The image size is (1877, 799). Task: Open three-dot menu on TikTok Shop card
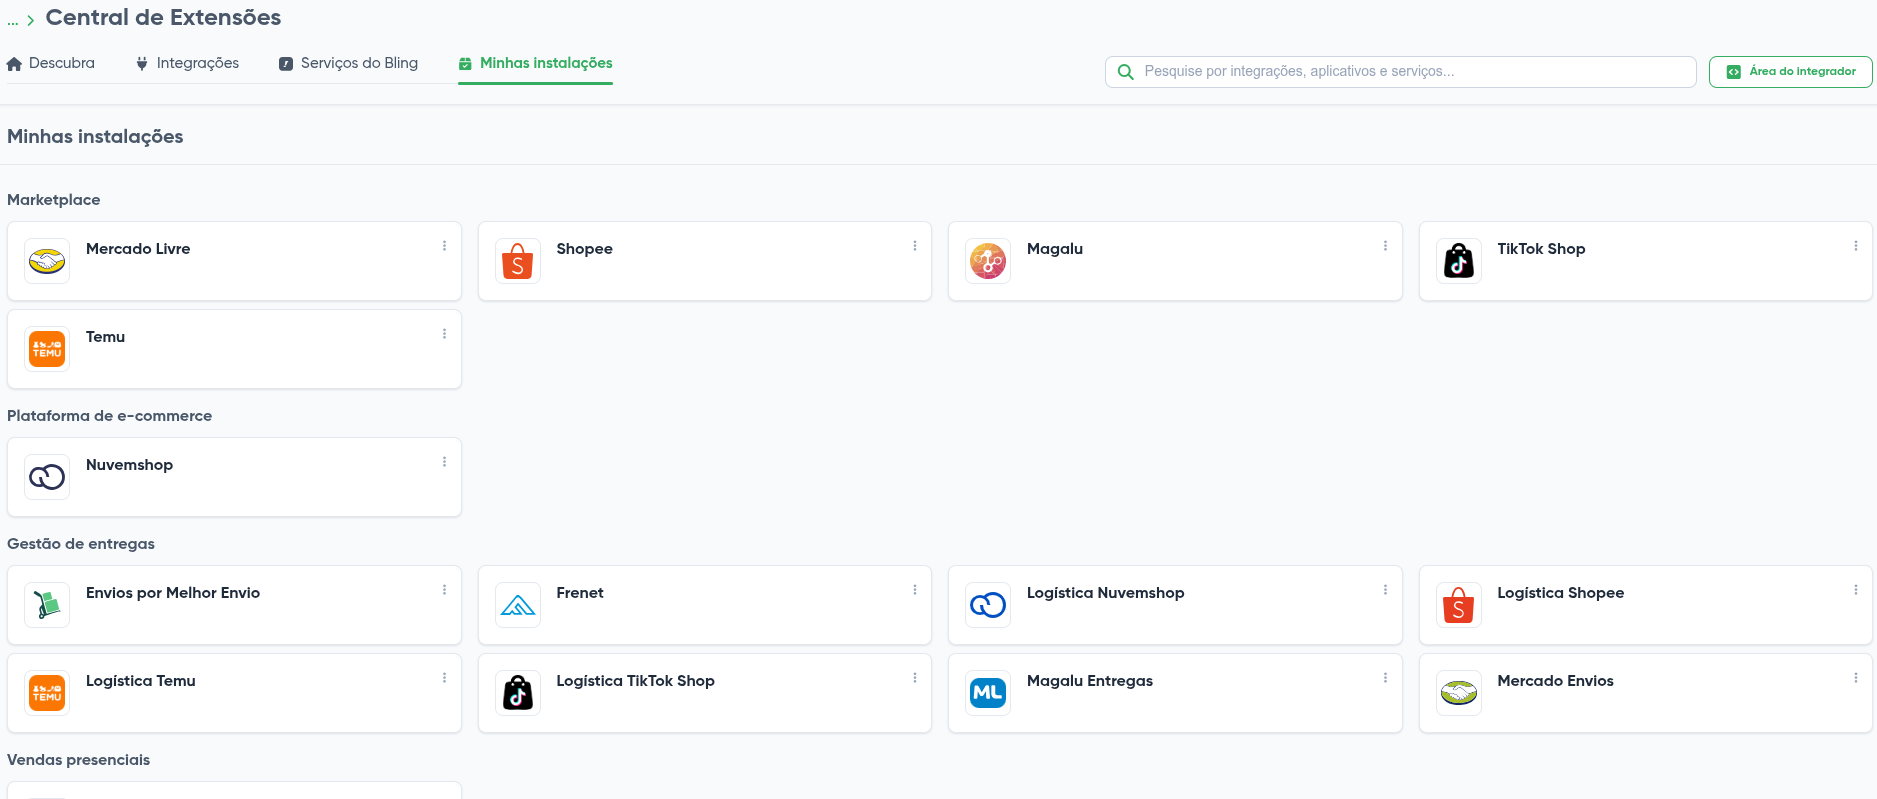pyautogui.click(x=1856, y=246)
